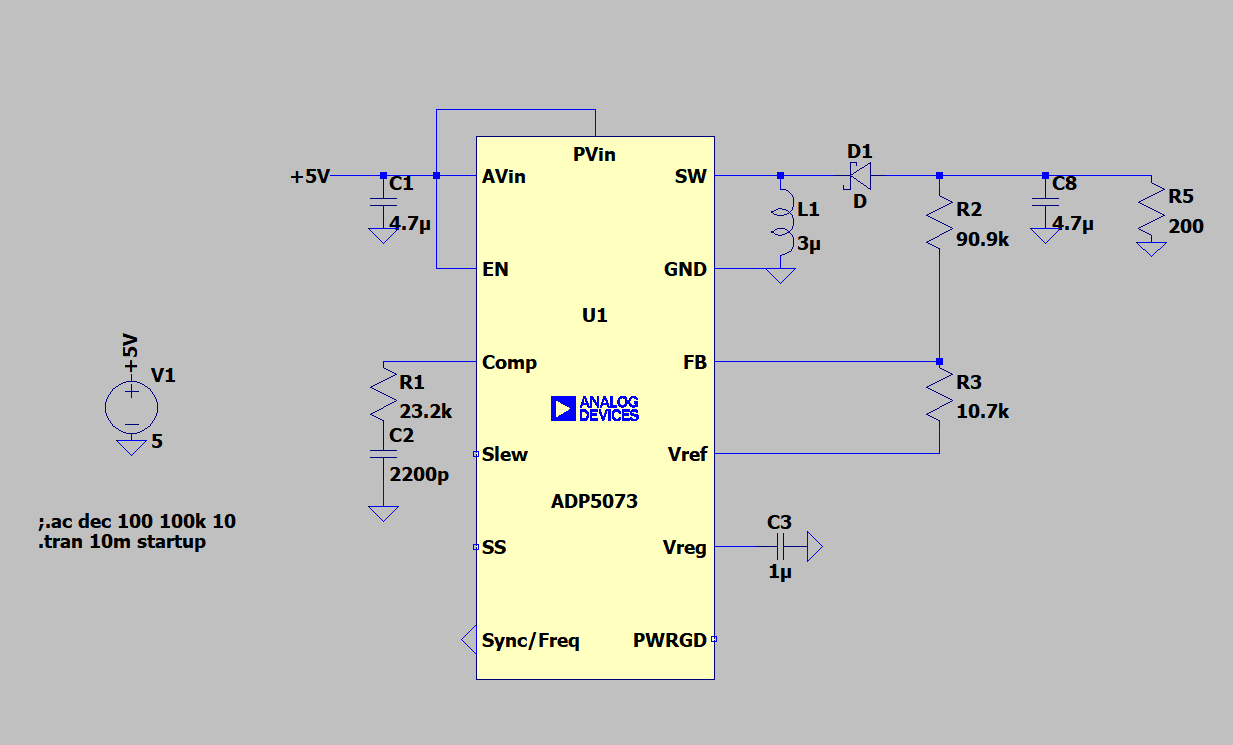Viewport: 1233px width, 745px height.
Task: Select the L1 inductor coil symbol
Action: 780,222
